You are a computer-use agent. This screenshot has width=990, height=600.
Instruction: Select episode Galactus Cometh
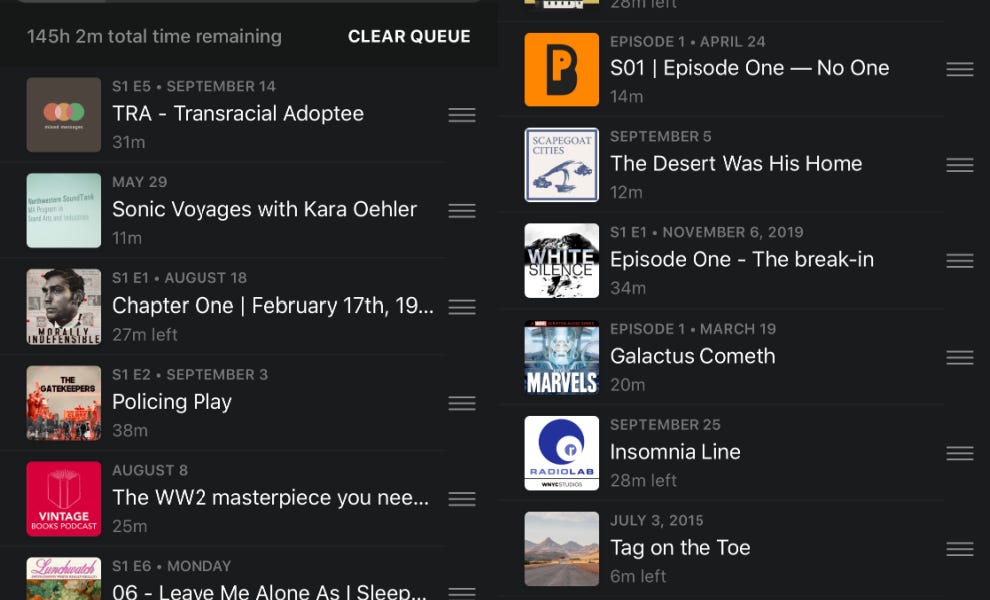693,356
